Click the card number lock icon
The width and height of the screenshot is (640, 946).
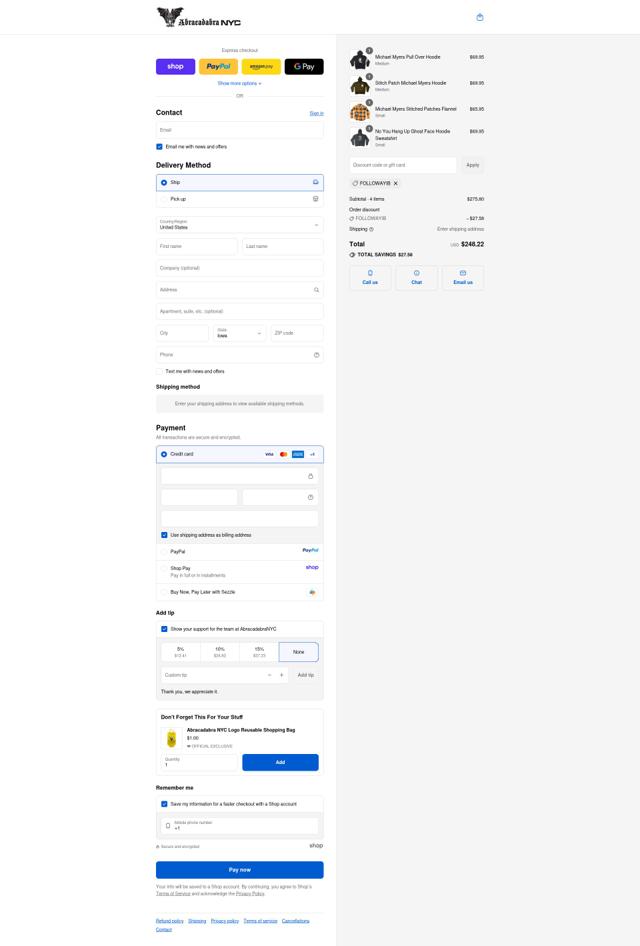(310, 476)
